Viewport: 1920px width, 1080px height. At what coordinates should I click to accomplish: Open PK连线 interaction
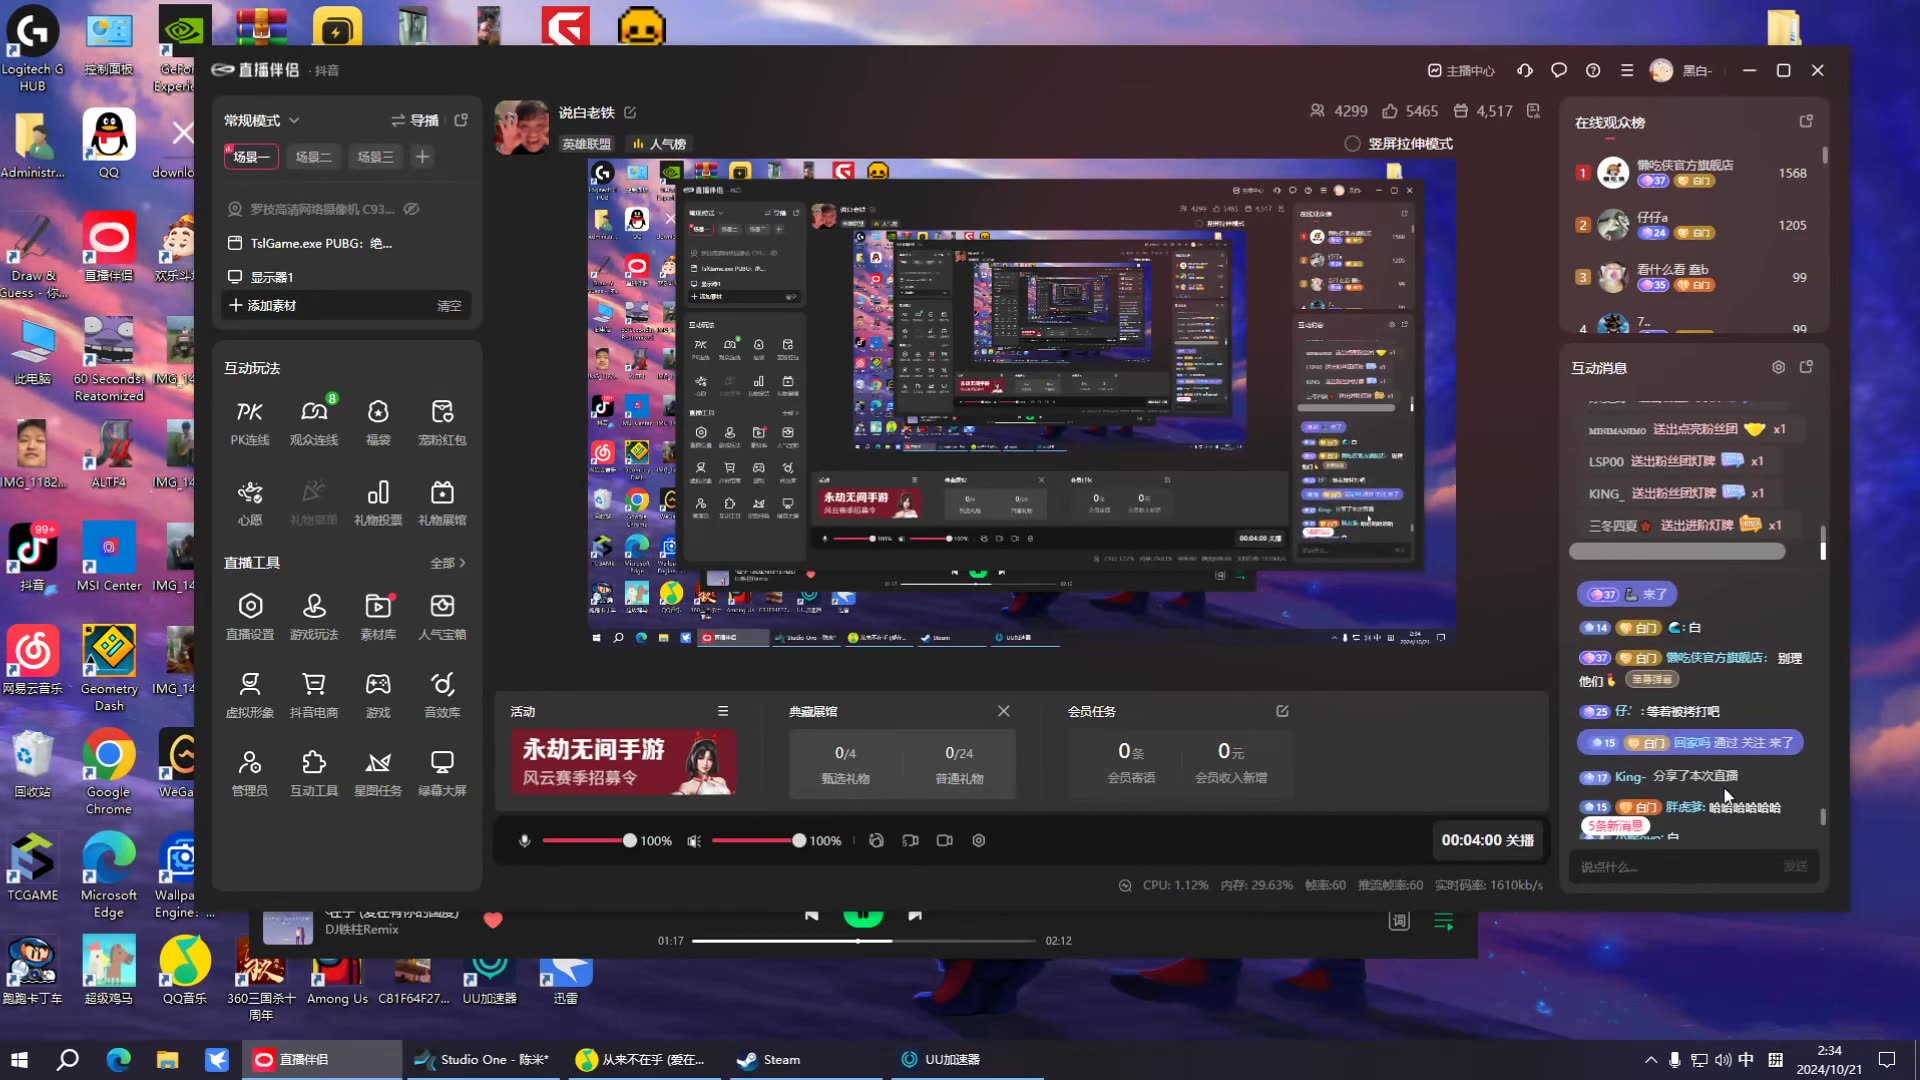pos(249,422)
